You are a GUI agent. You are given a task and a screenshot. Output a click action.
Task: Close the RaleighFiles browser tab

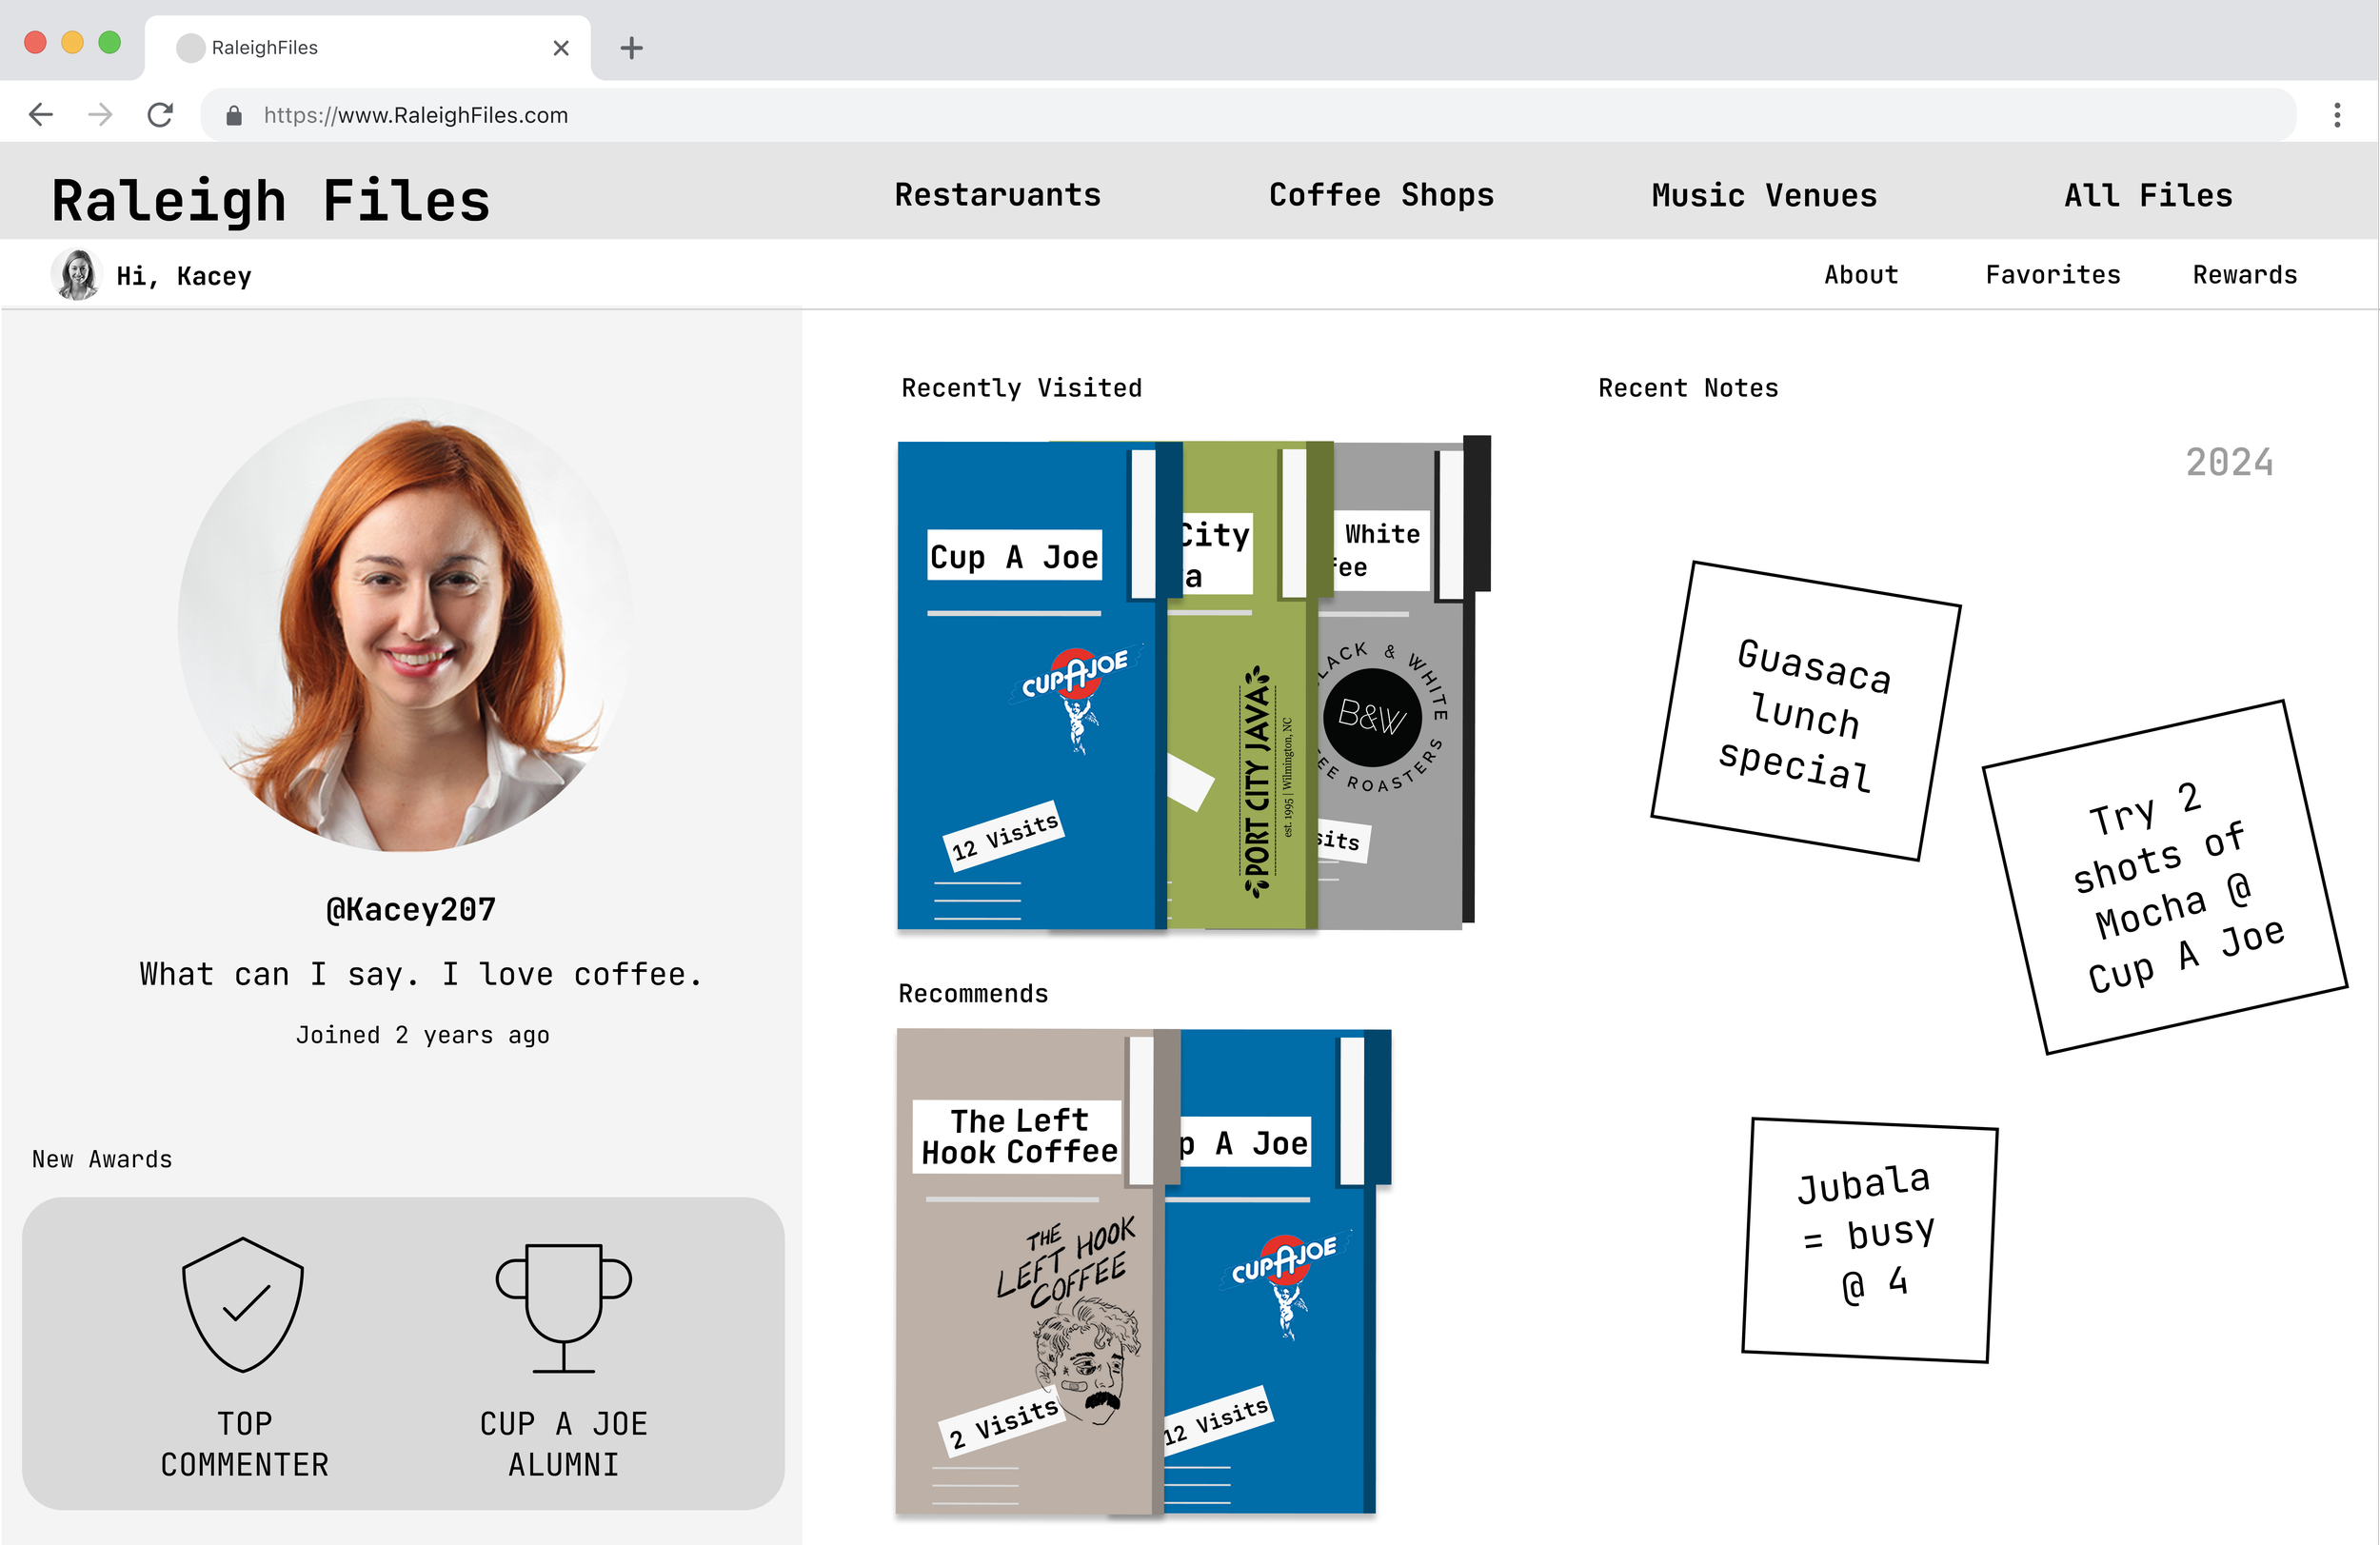pos(561,47)
